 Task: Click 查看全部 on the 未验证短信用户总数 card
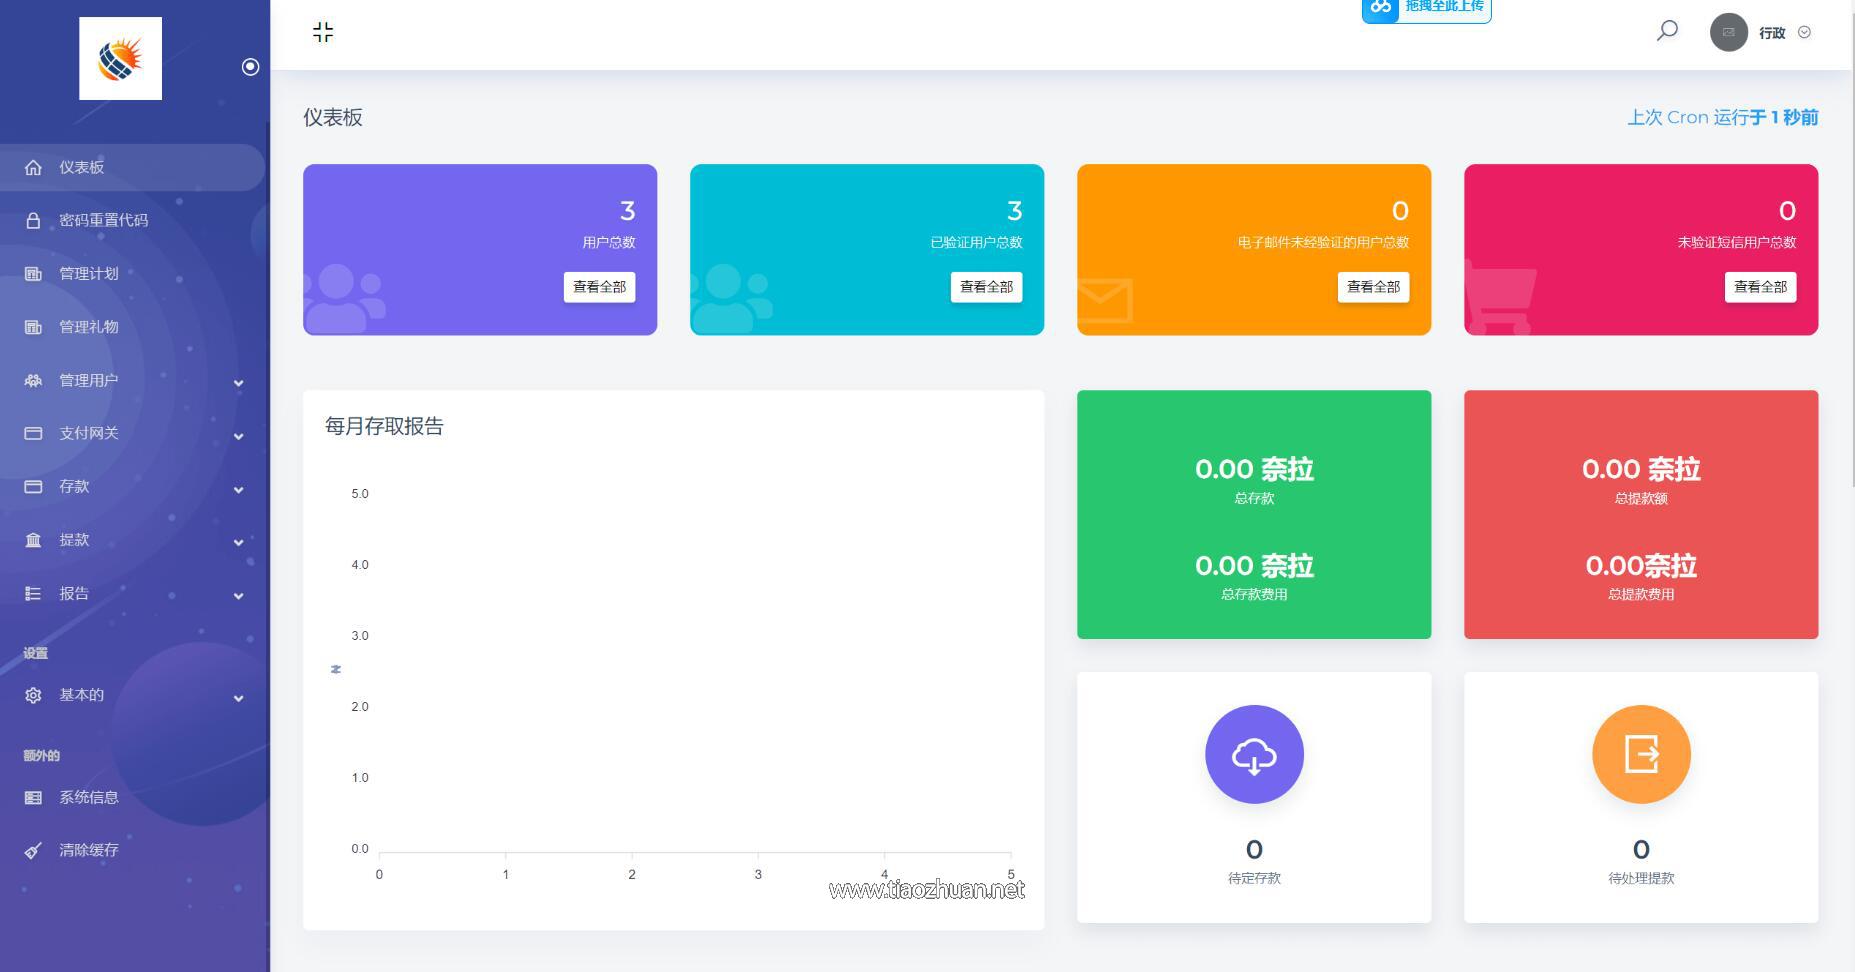click(1760, 287)
